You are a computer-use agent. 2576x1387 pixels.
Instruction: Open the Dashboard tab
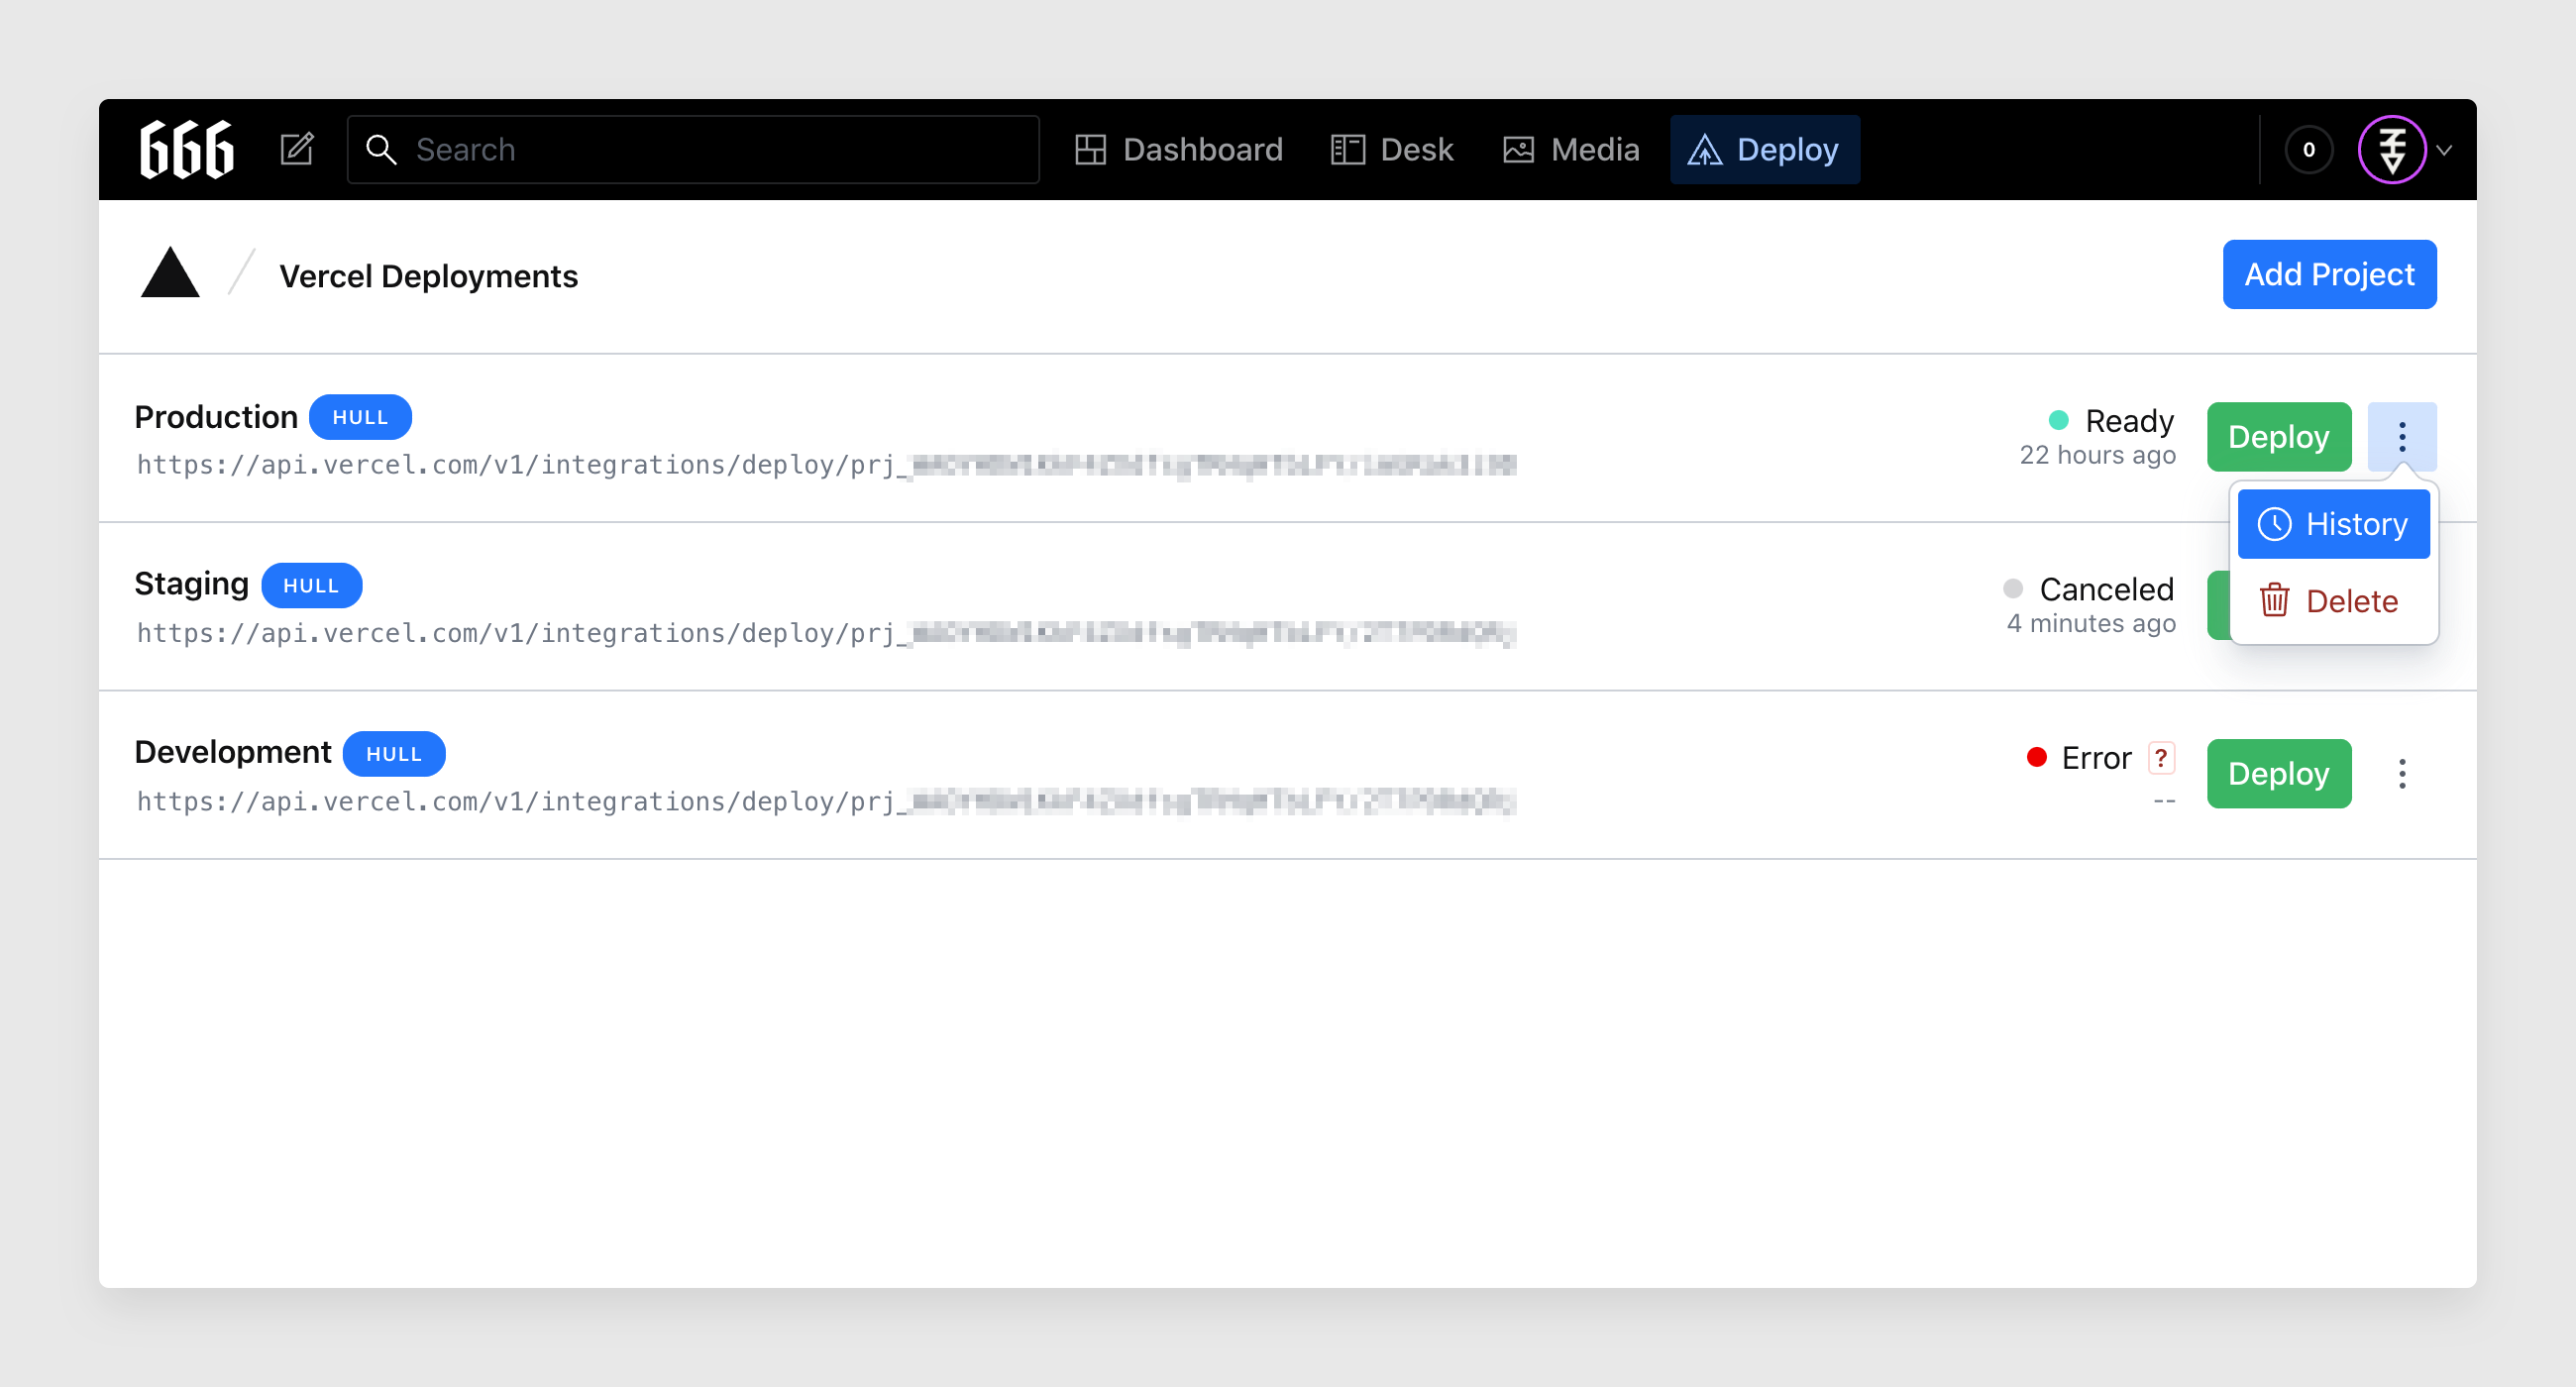point(1179,150)
